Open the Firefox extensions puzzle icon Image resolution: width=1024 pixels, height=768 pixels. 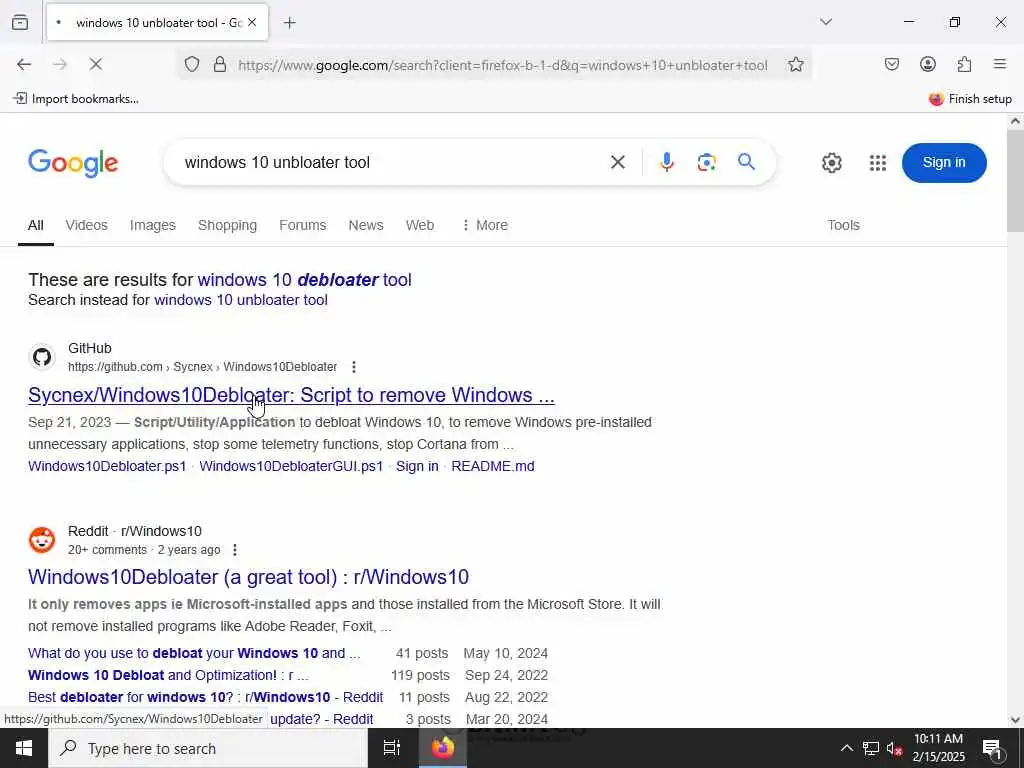(964, 64)
